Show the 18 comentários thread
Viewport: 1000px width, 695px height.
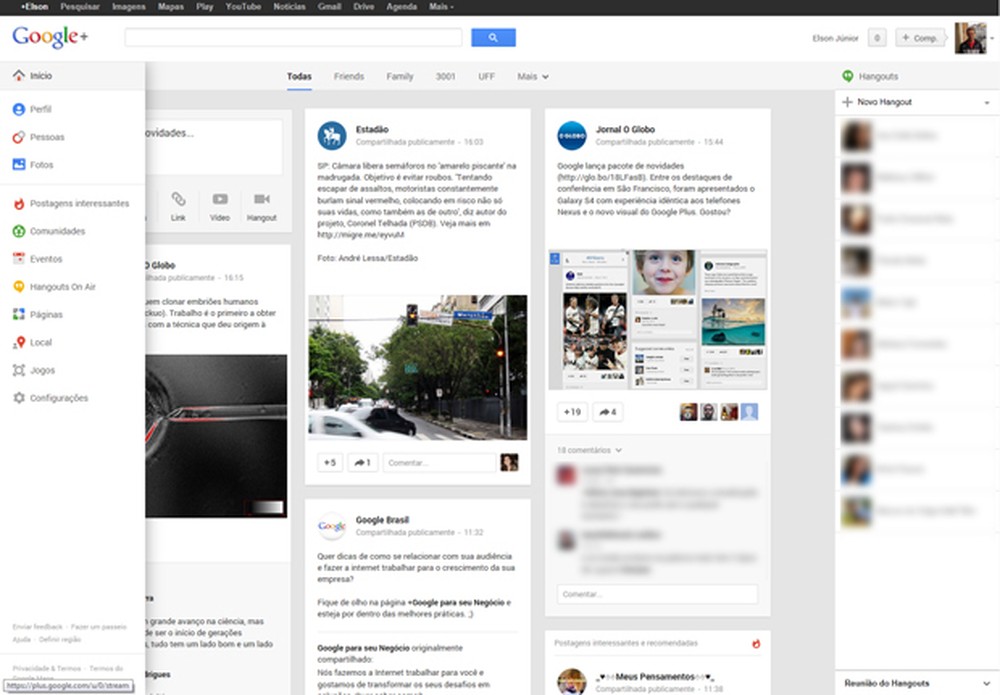click(x=583, y=450)
